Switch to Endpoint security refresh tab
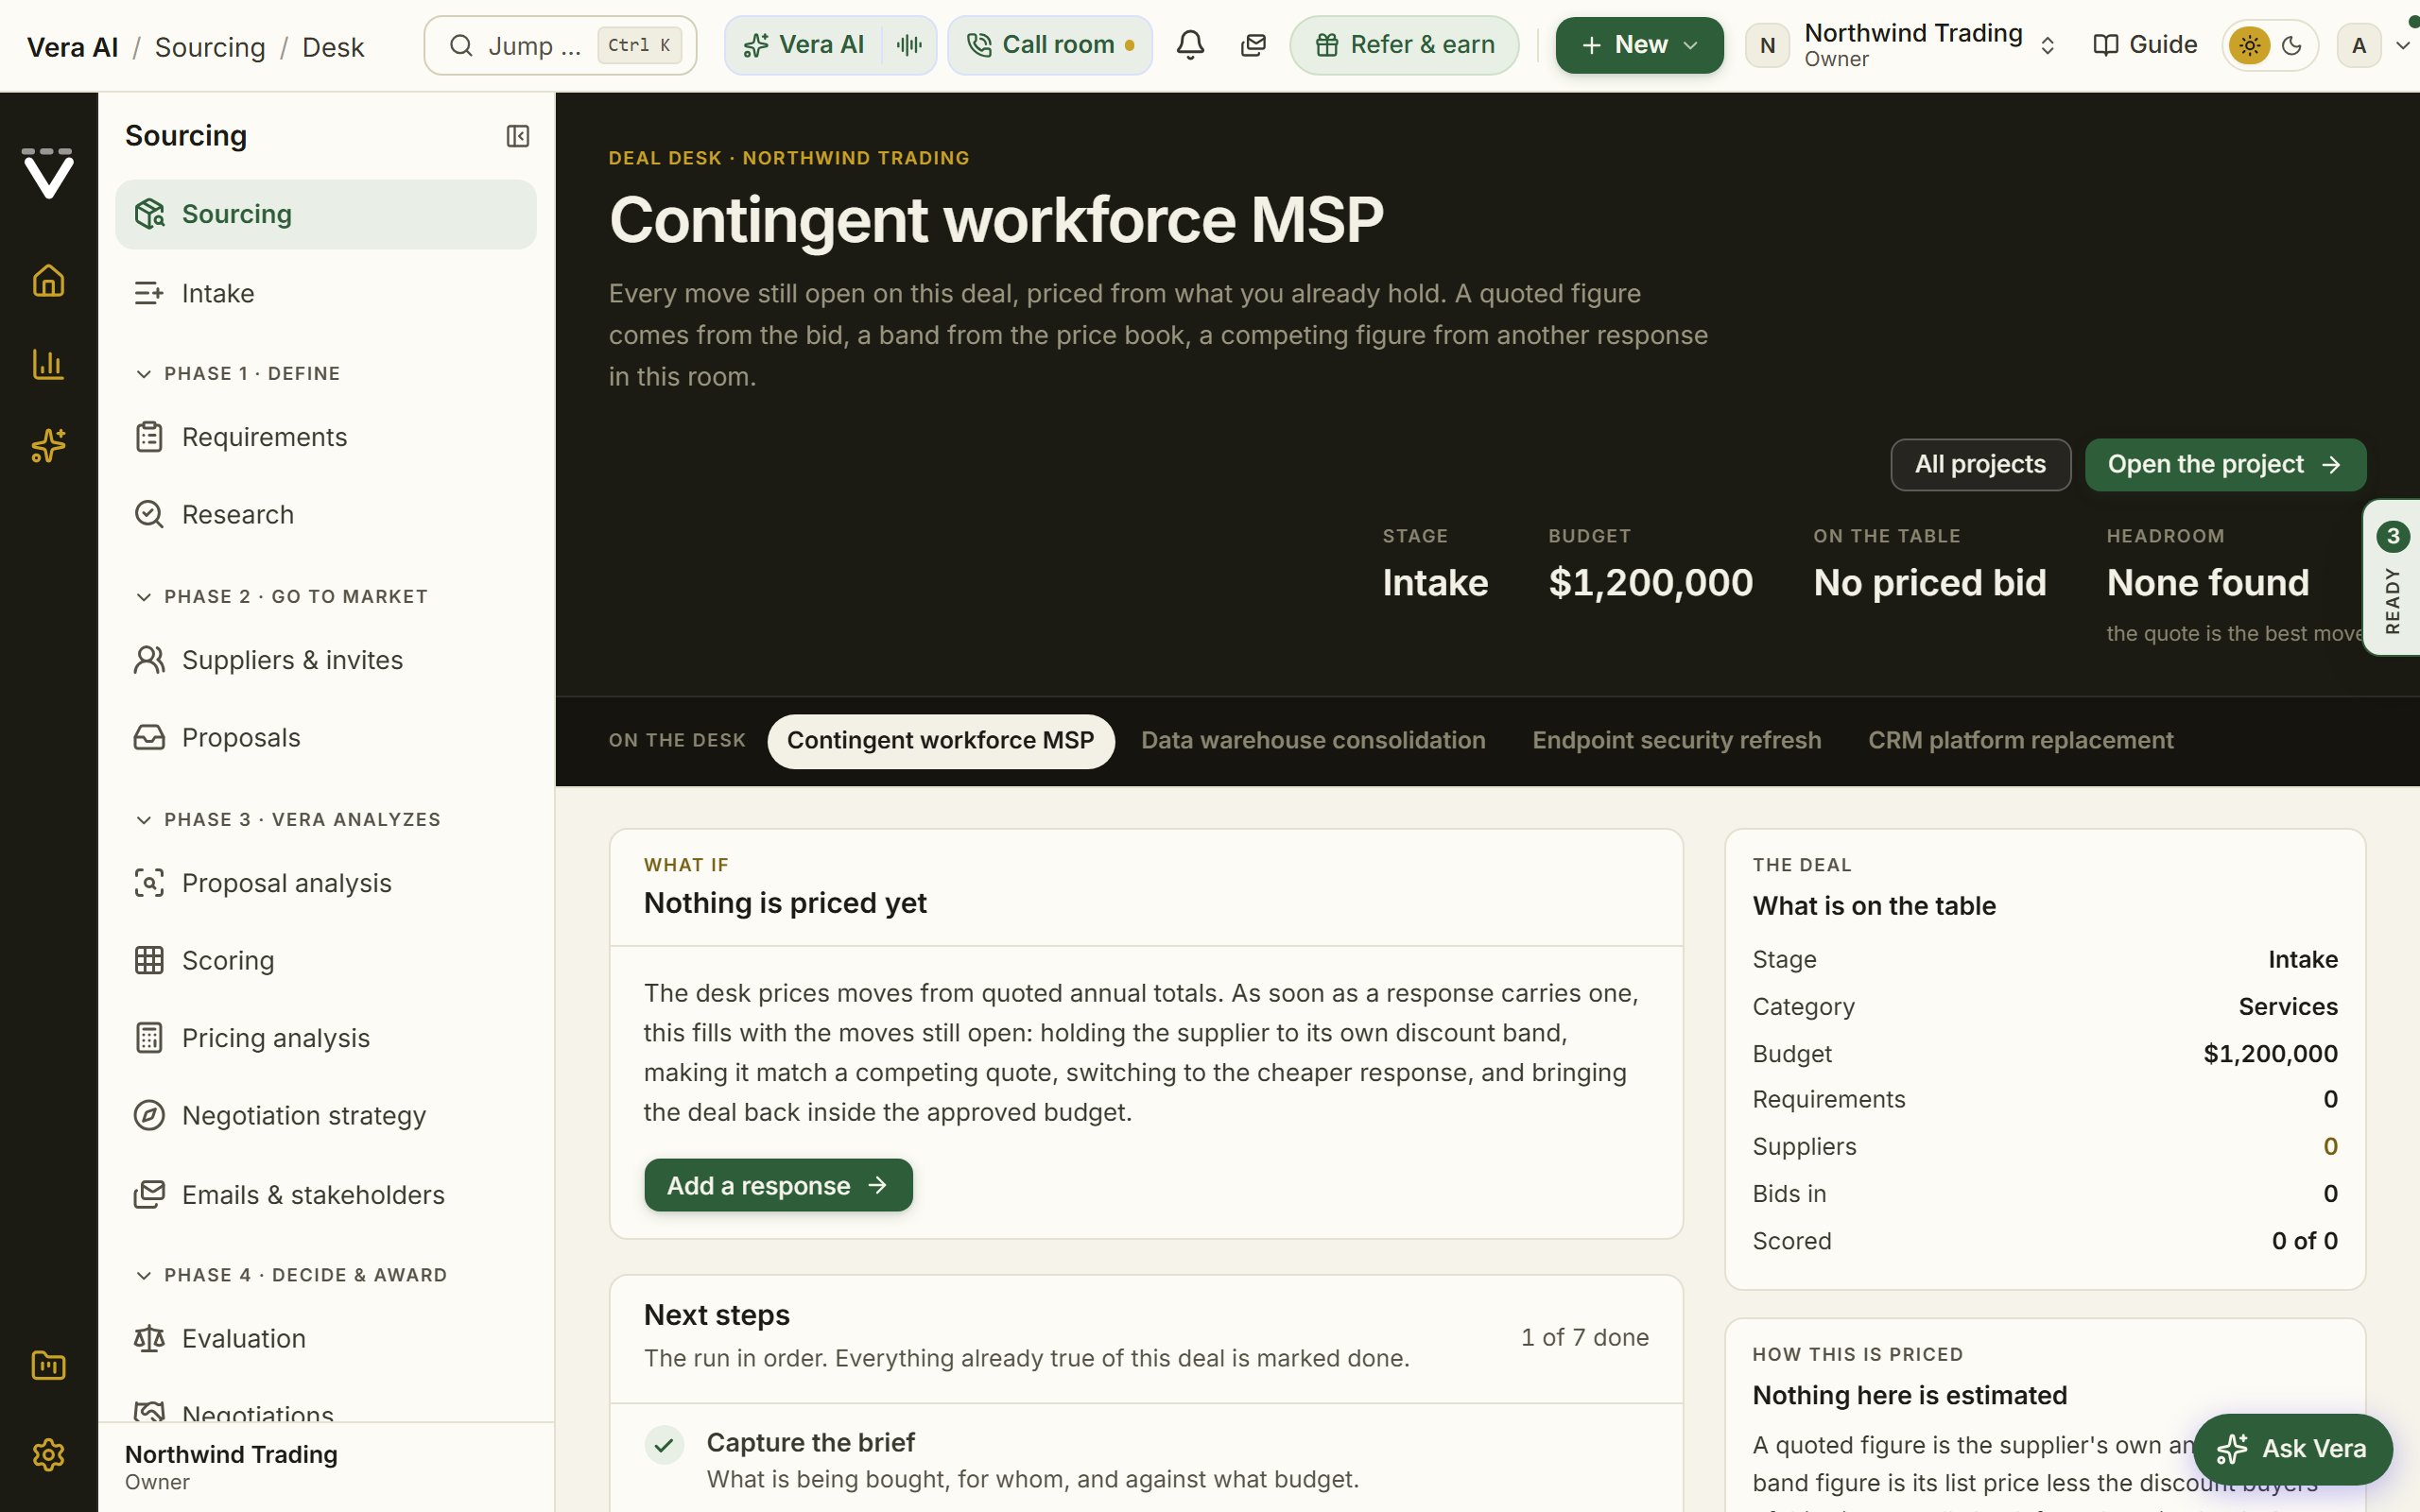The image size is (2420, 1512). coord(1676,741)
